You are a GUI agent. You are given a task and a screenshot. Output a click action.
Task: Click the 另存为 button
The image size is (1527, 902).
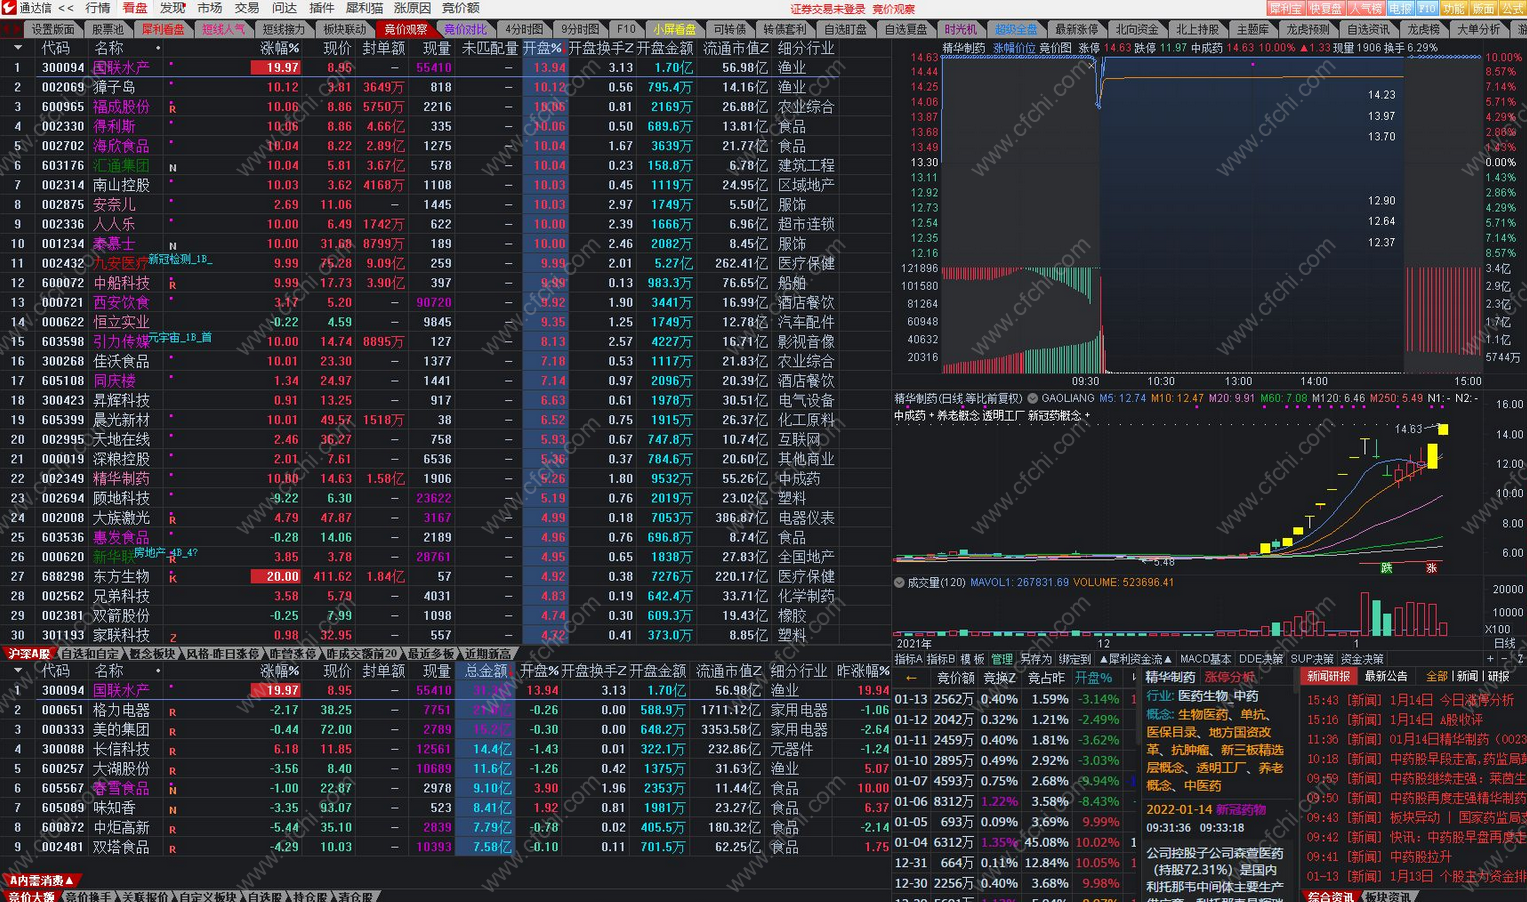tap(1036, 659)
